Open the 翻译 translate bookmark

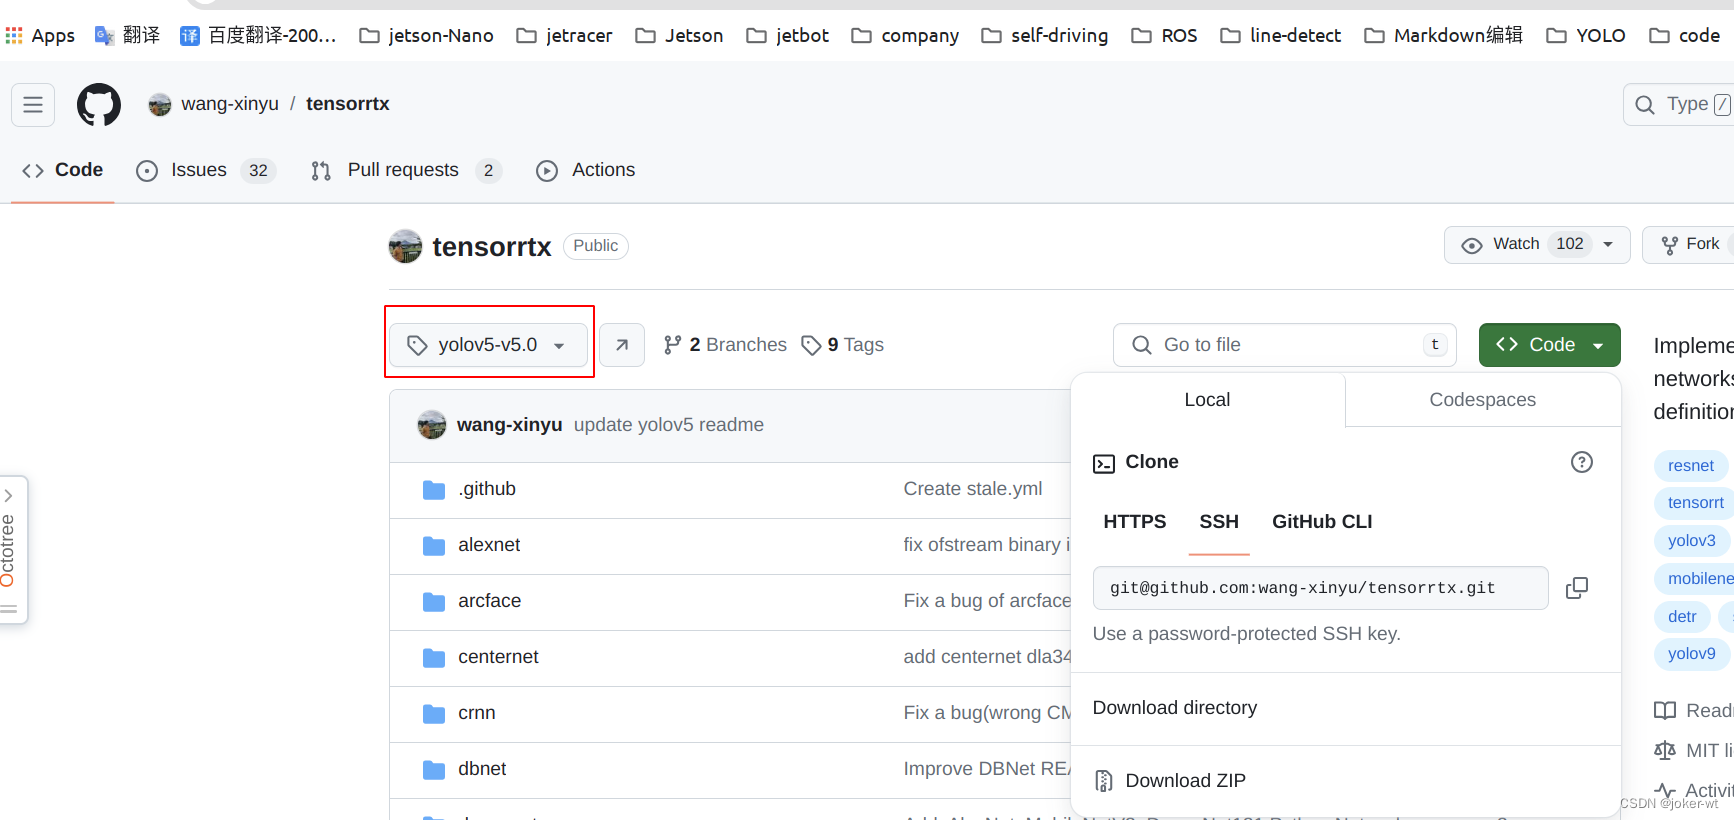coord(127,36)
